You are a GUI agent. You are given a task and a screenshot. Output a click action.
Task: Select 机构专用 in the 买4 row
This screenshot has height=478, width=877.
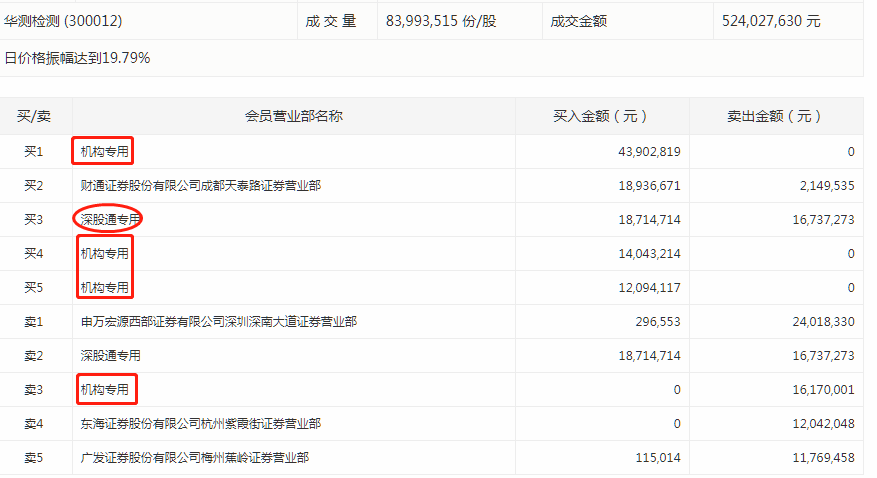click(x=105, y=254)
